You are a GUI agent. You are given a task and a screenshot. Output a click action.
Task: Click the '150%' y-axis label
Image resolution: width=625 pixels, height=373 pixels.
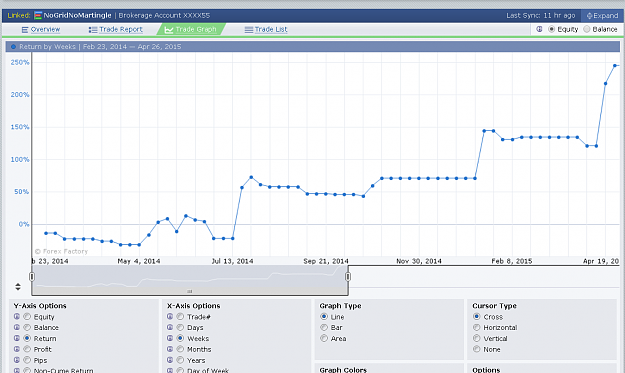[20, 127]
